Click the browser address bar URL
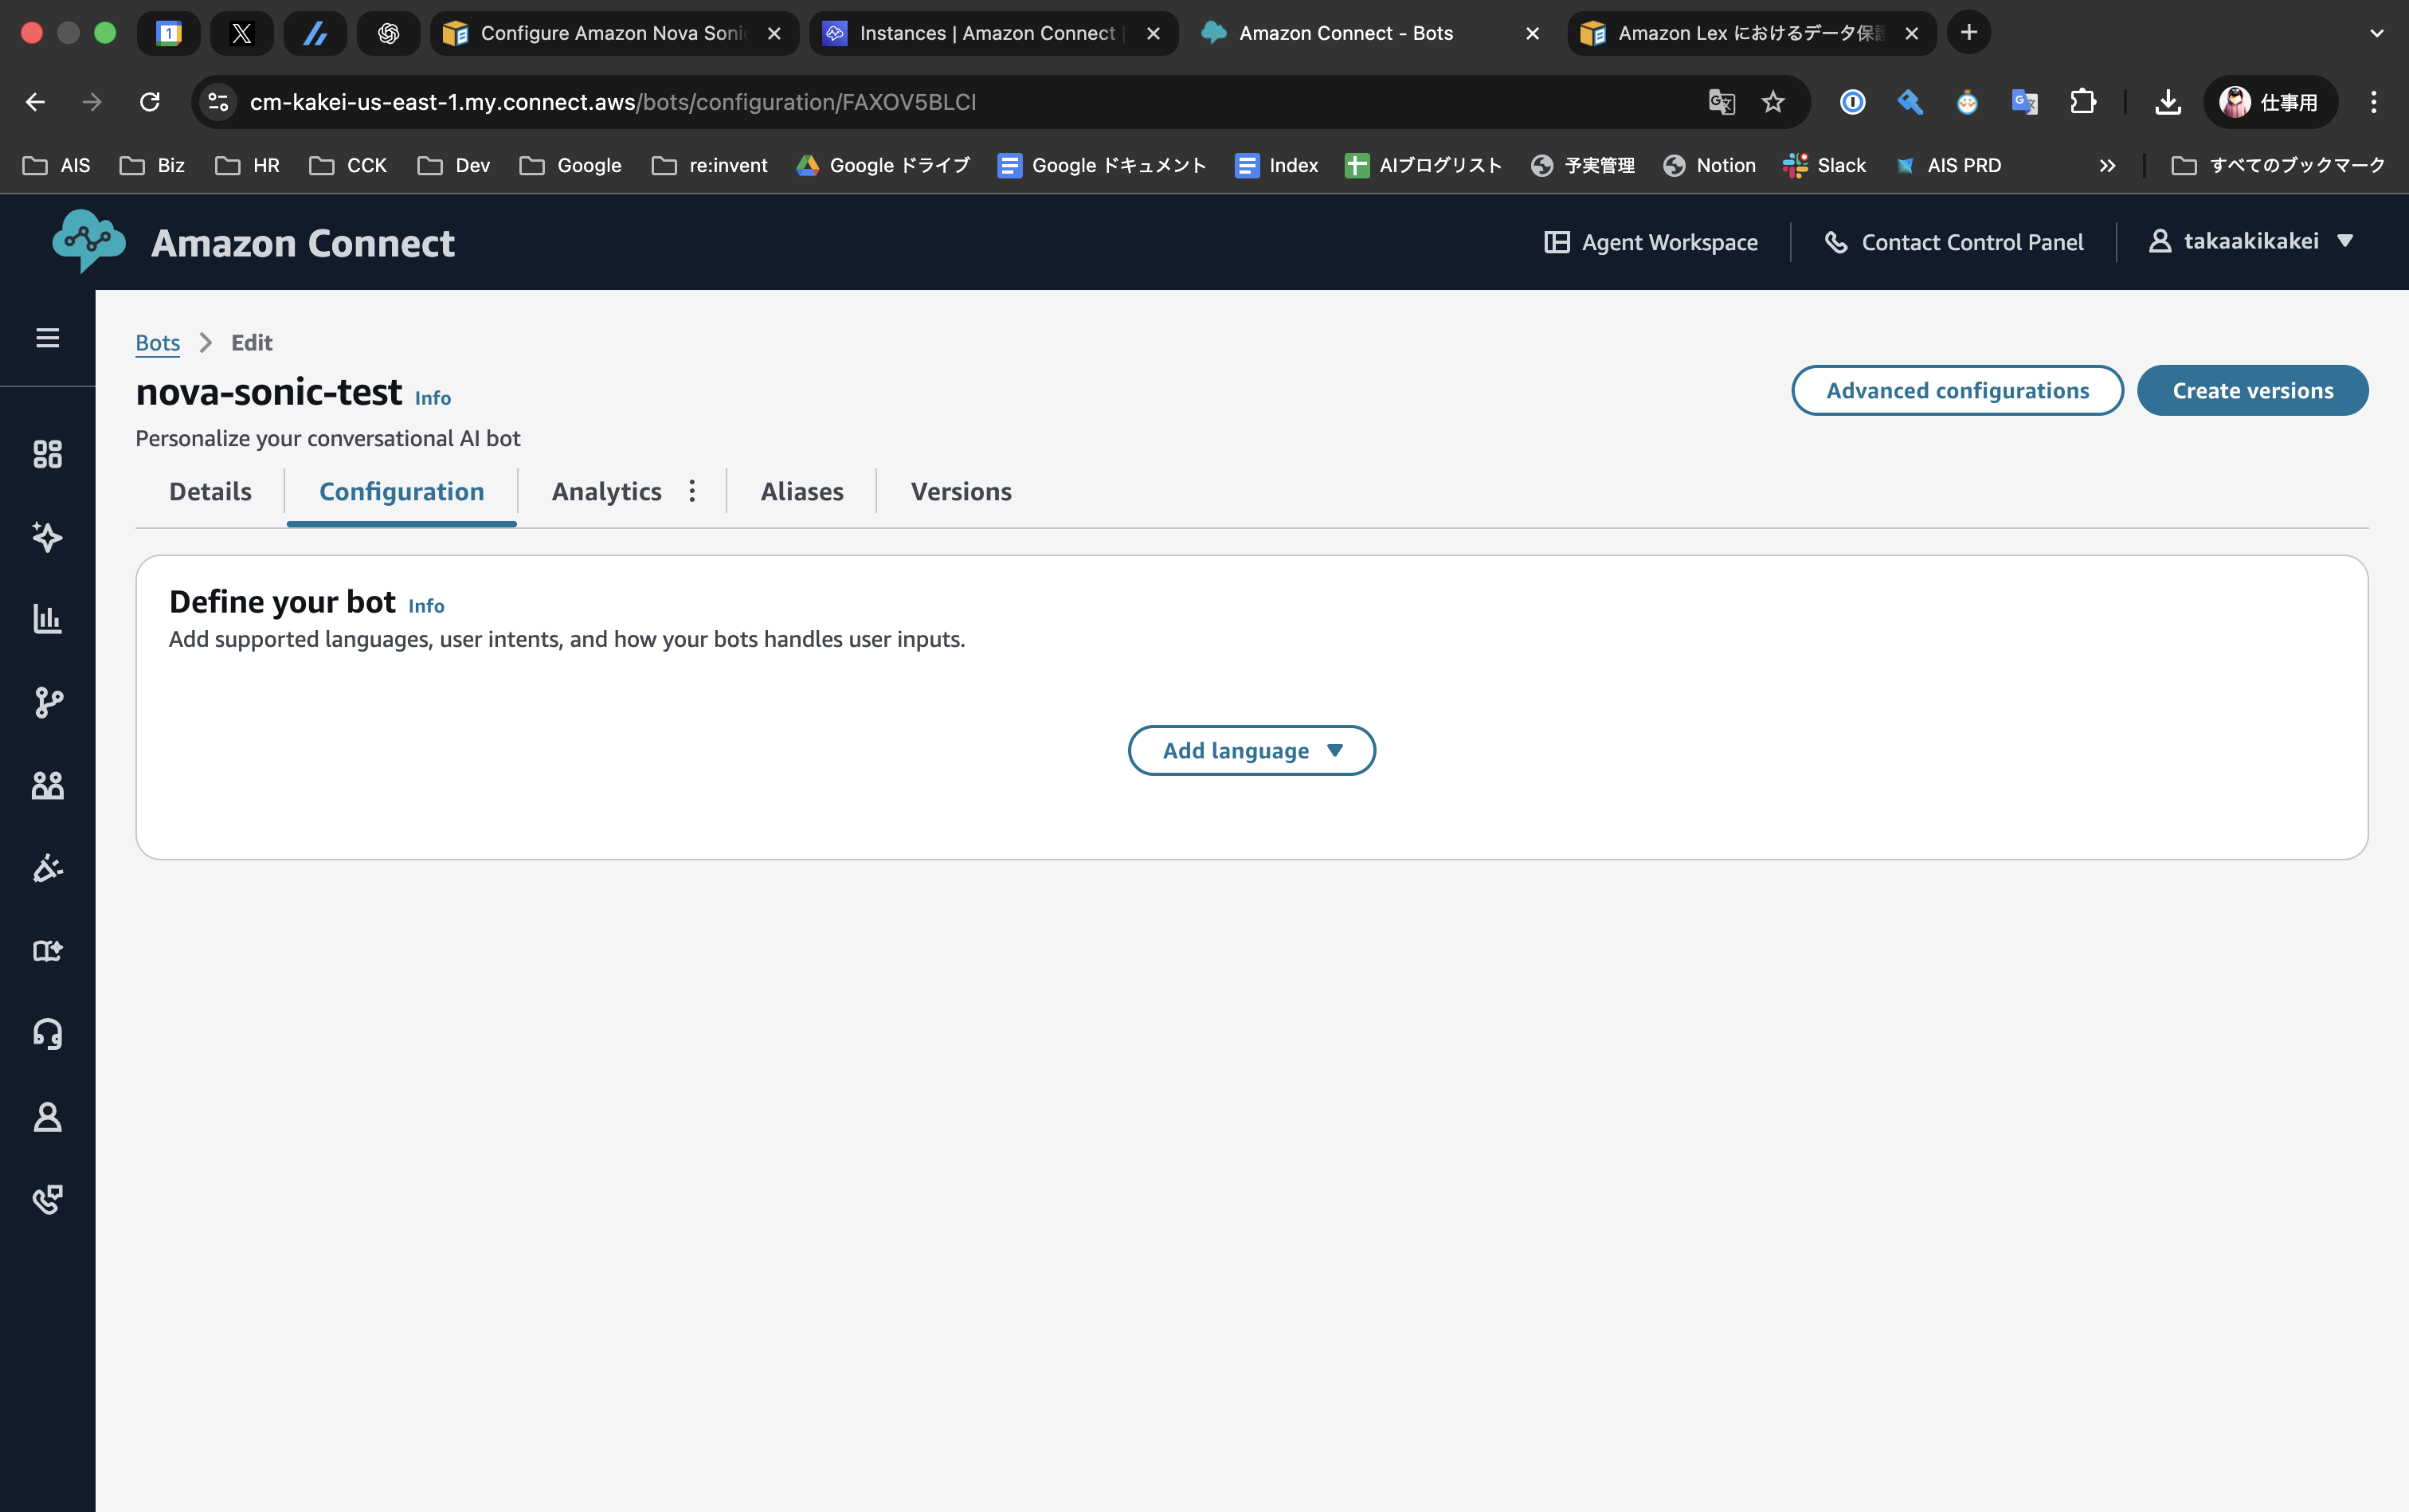Viewport: 2409px width, 1512px height. tap(612, 102)
